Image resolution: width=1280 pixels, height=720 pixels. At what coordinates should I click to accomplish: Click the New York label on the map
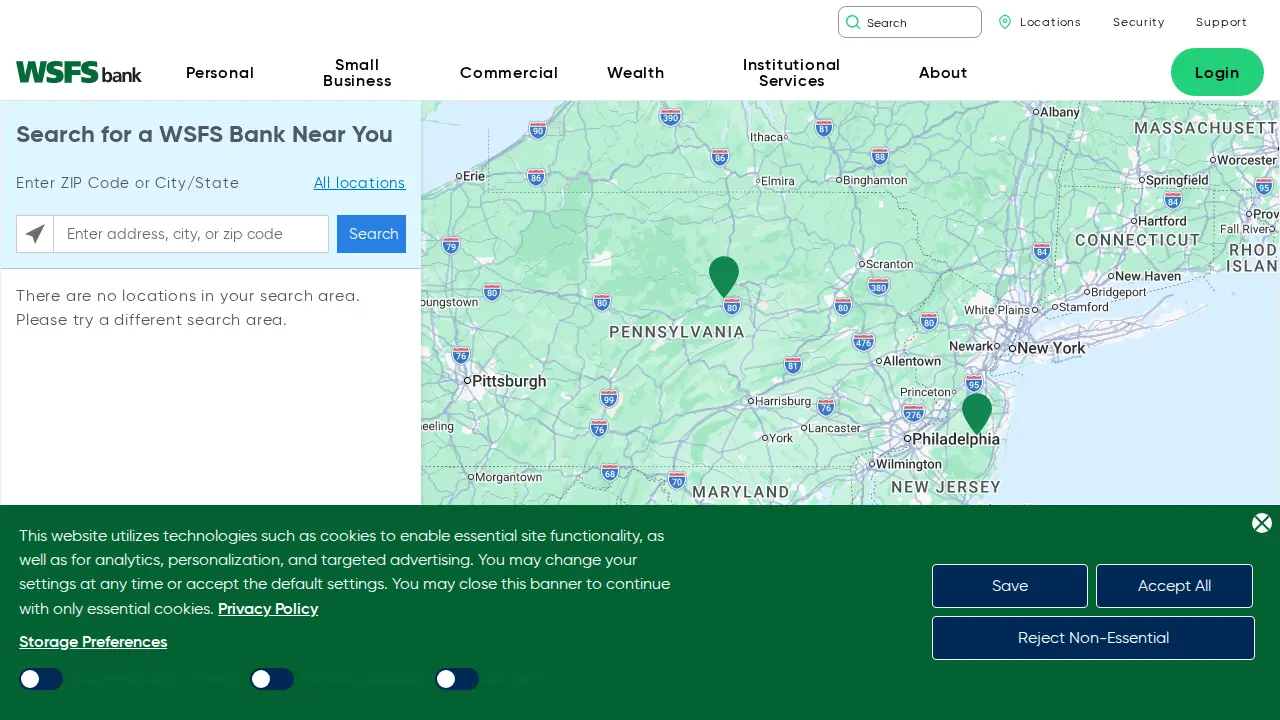[1051, 348]
